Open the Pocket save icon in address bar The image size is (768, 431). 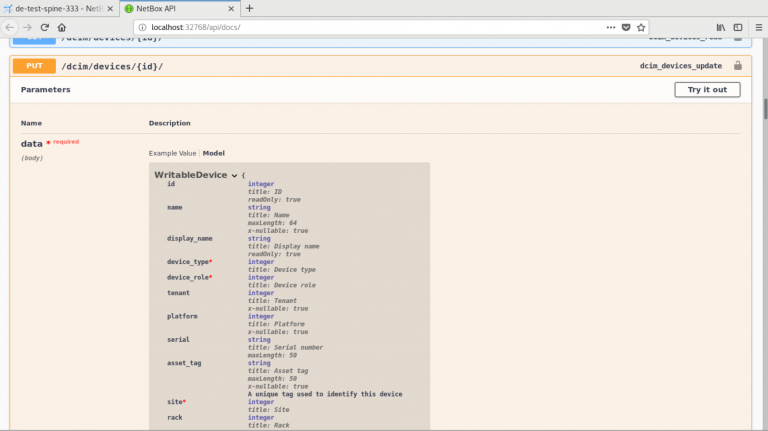(625, 27)
